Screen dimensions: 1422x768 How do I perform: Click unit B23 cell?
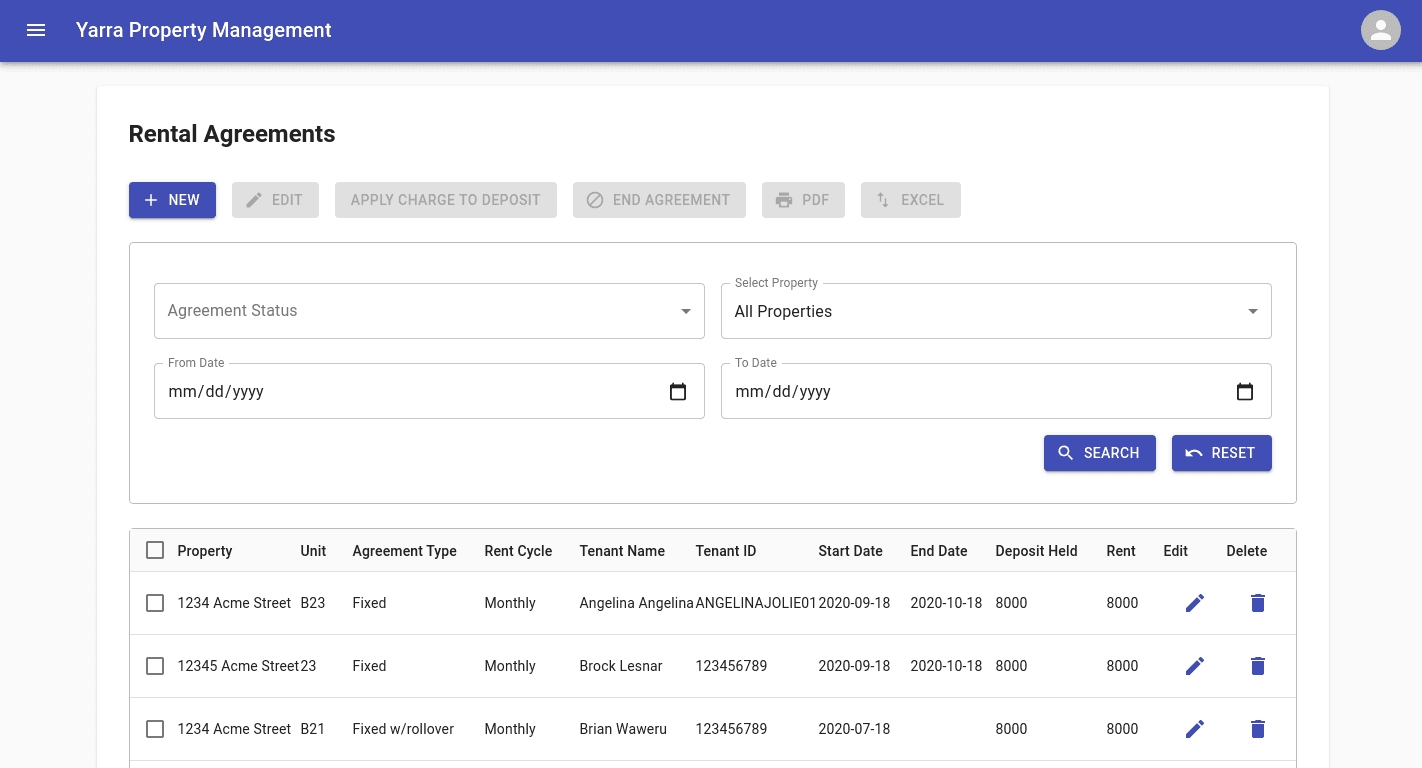tap(313, 603)
